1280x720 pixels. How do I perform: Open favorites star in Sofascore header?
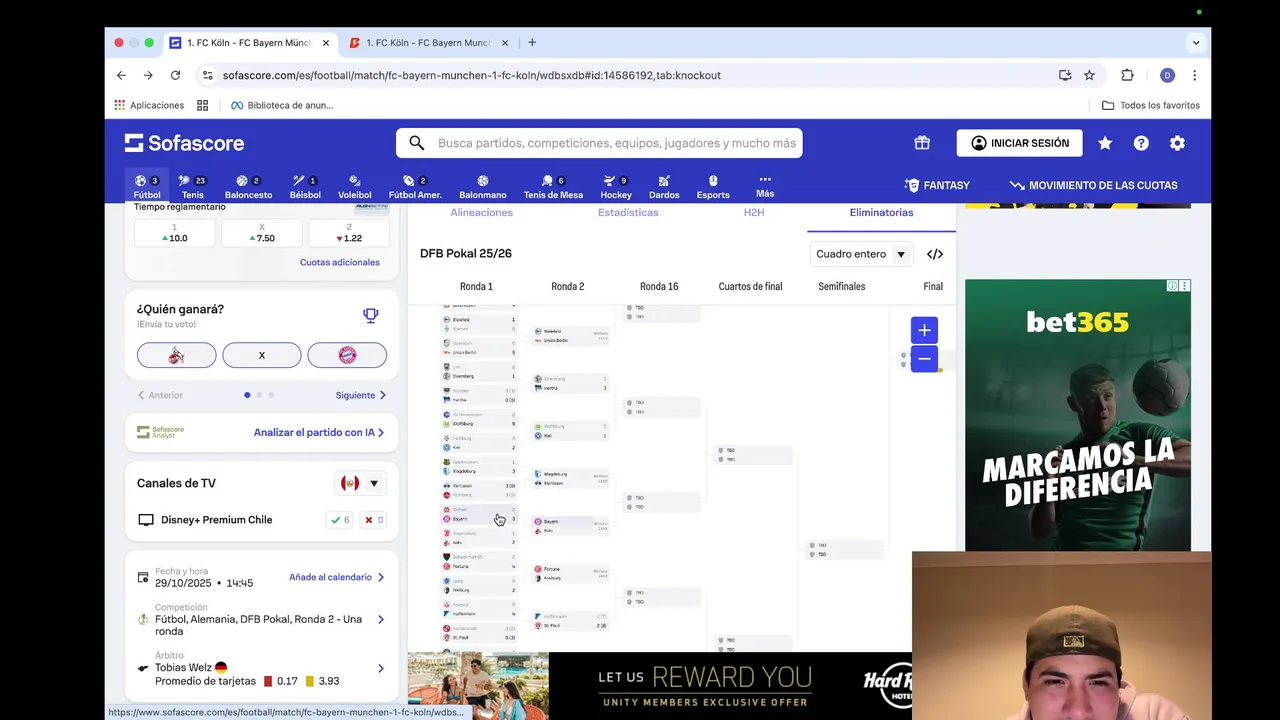(x=1105, y=143)
